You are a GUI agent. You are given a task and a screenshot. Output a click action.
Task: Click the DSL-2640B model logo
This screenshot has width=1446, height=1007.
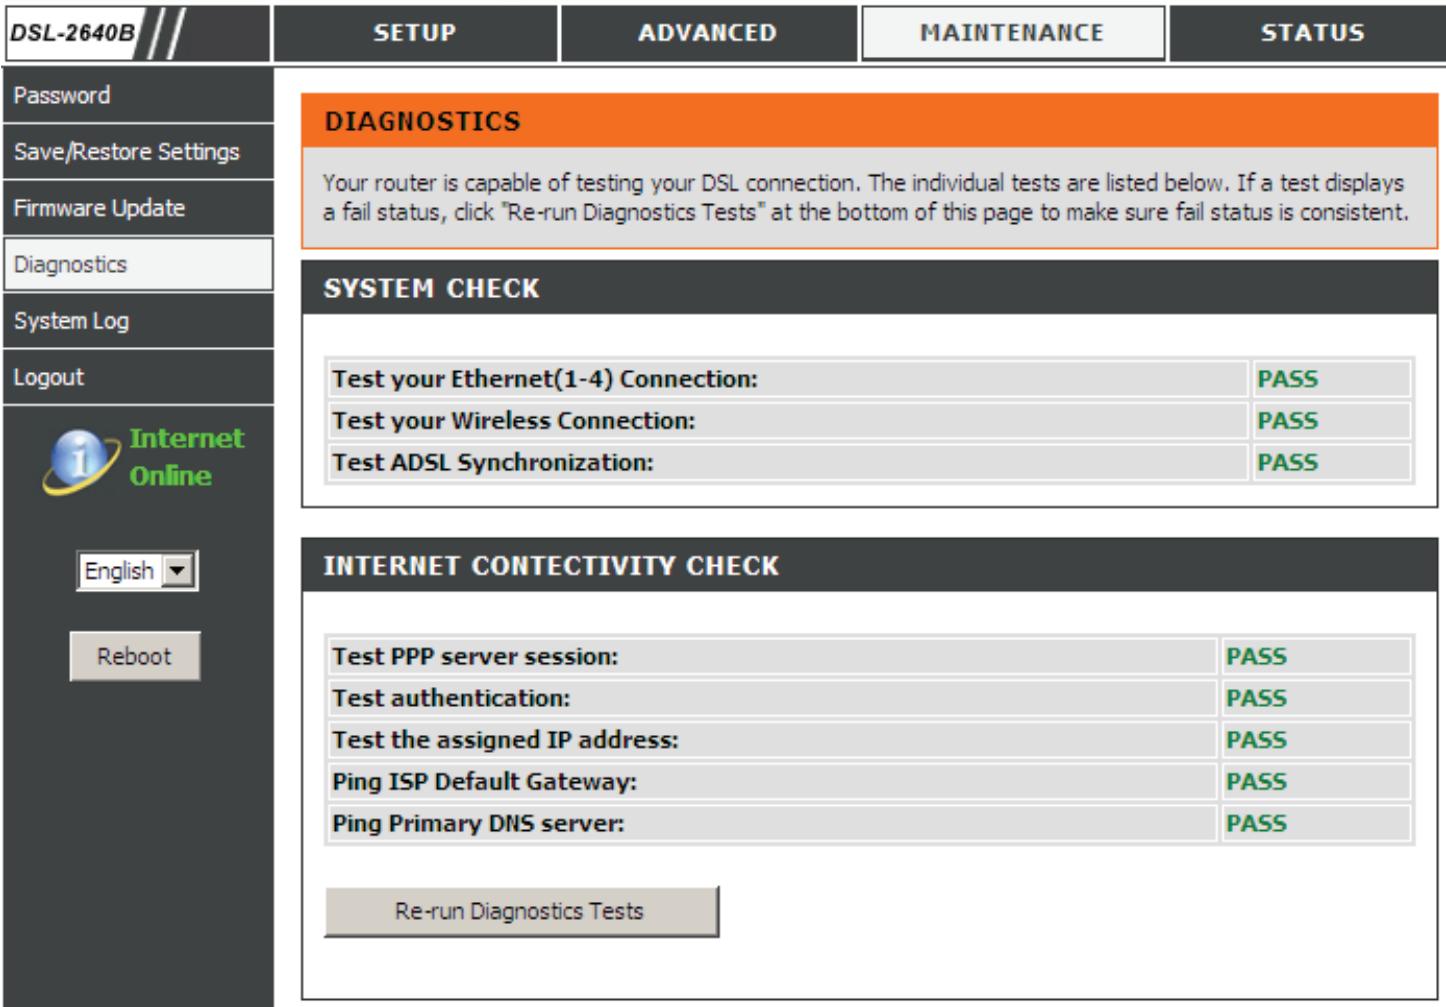74,33
